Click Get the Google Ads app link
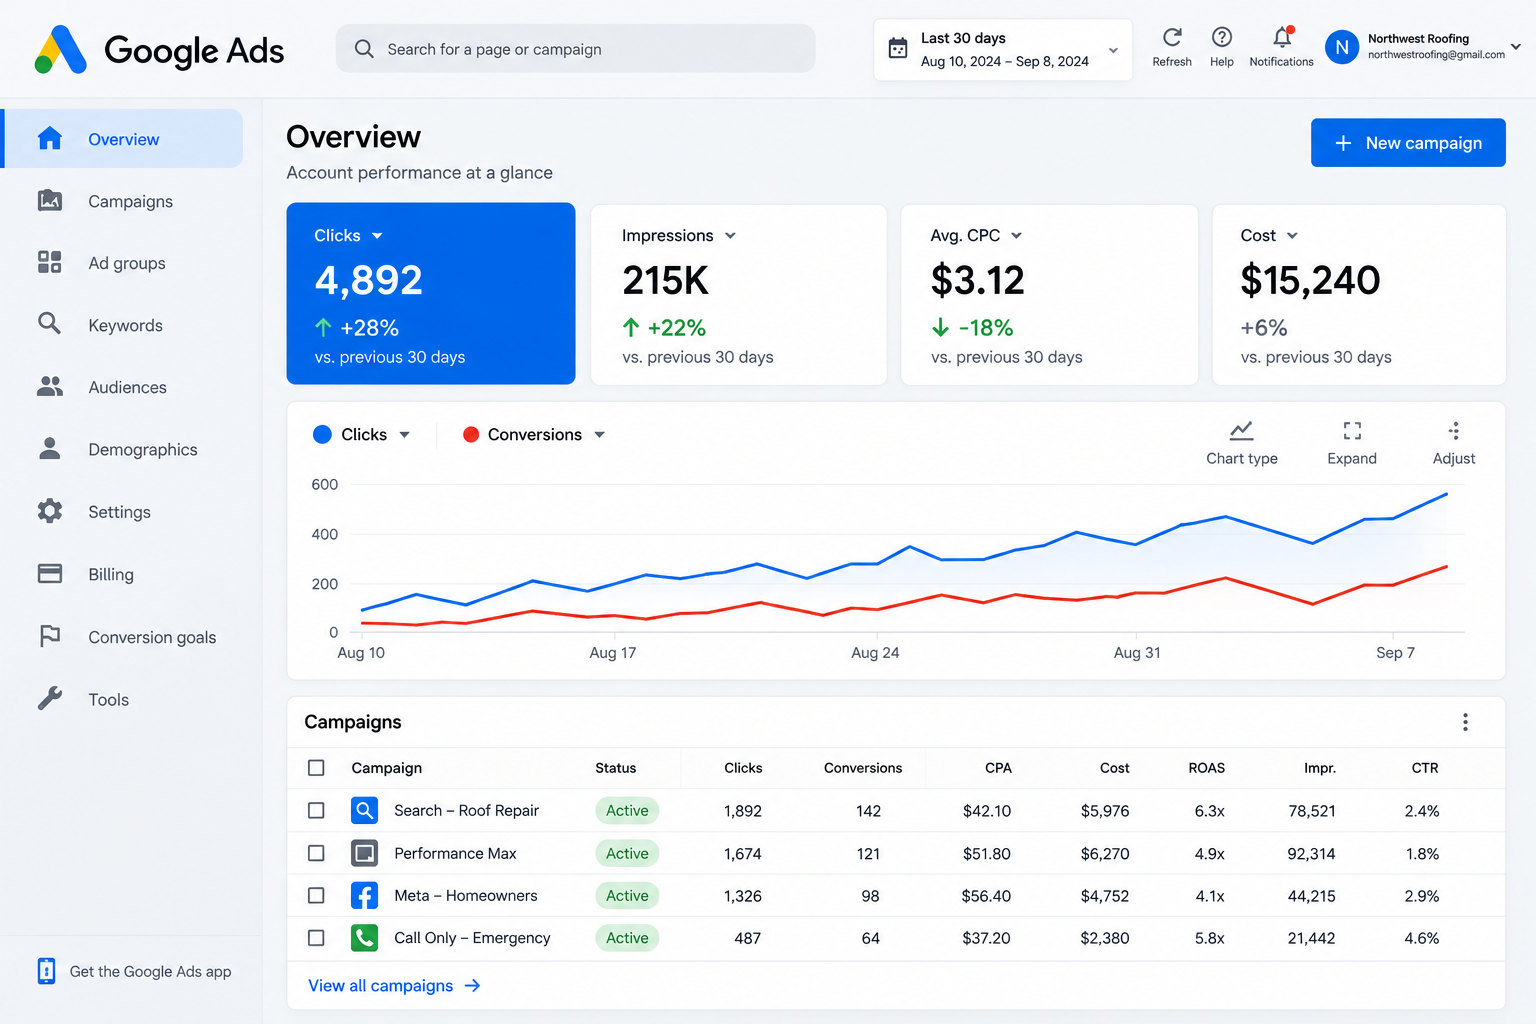The image size is (1536, 1024). coord(150,971)
